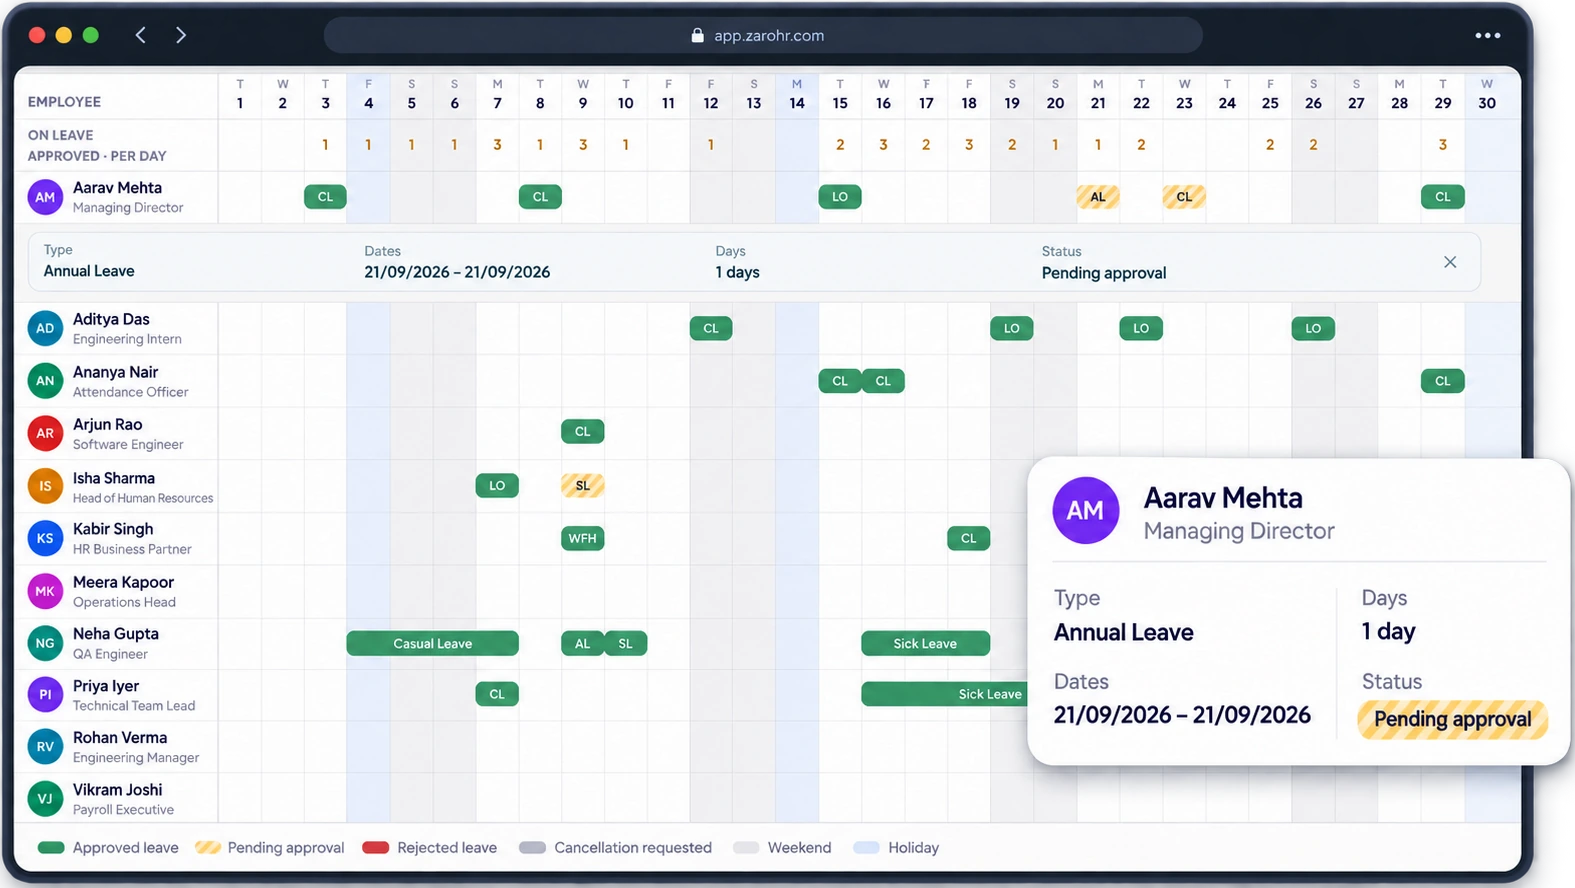Click the Cancellation requested legend swatch
This screenshot has height=888, width=1575.
[533, 848]
